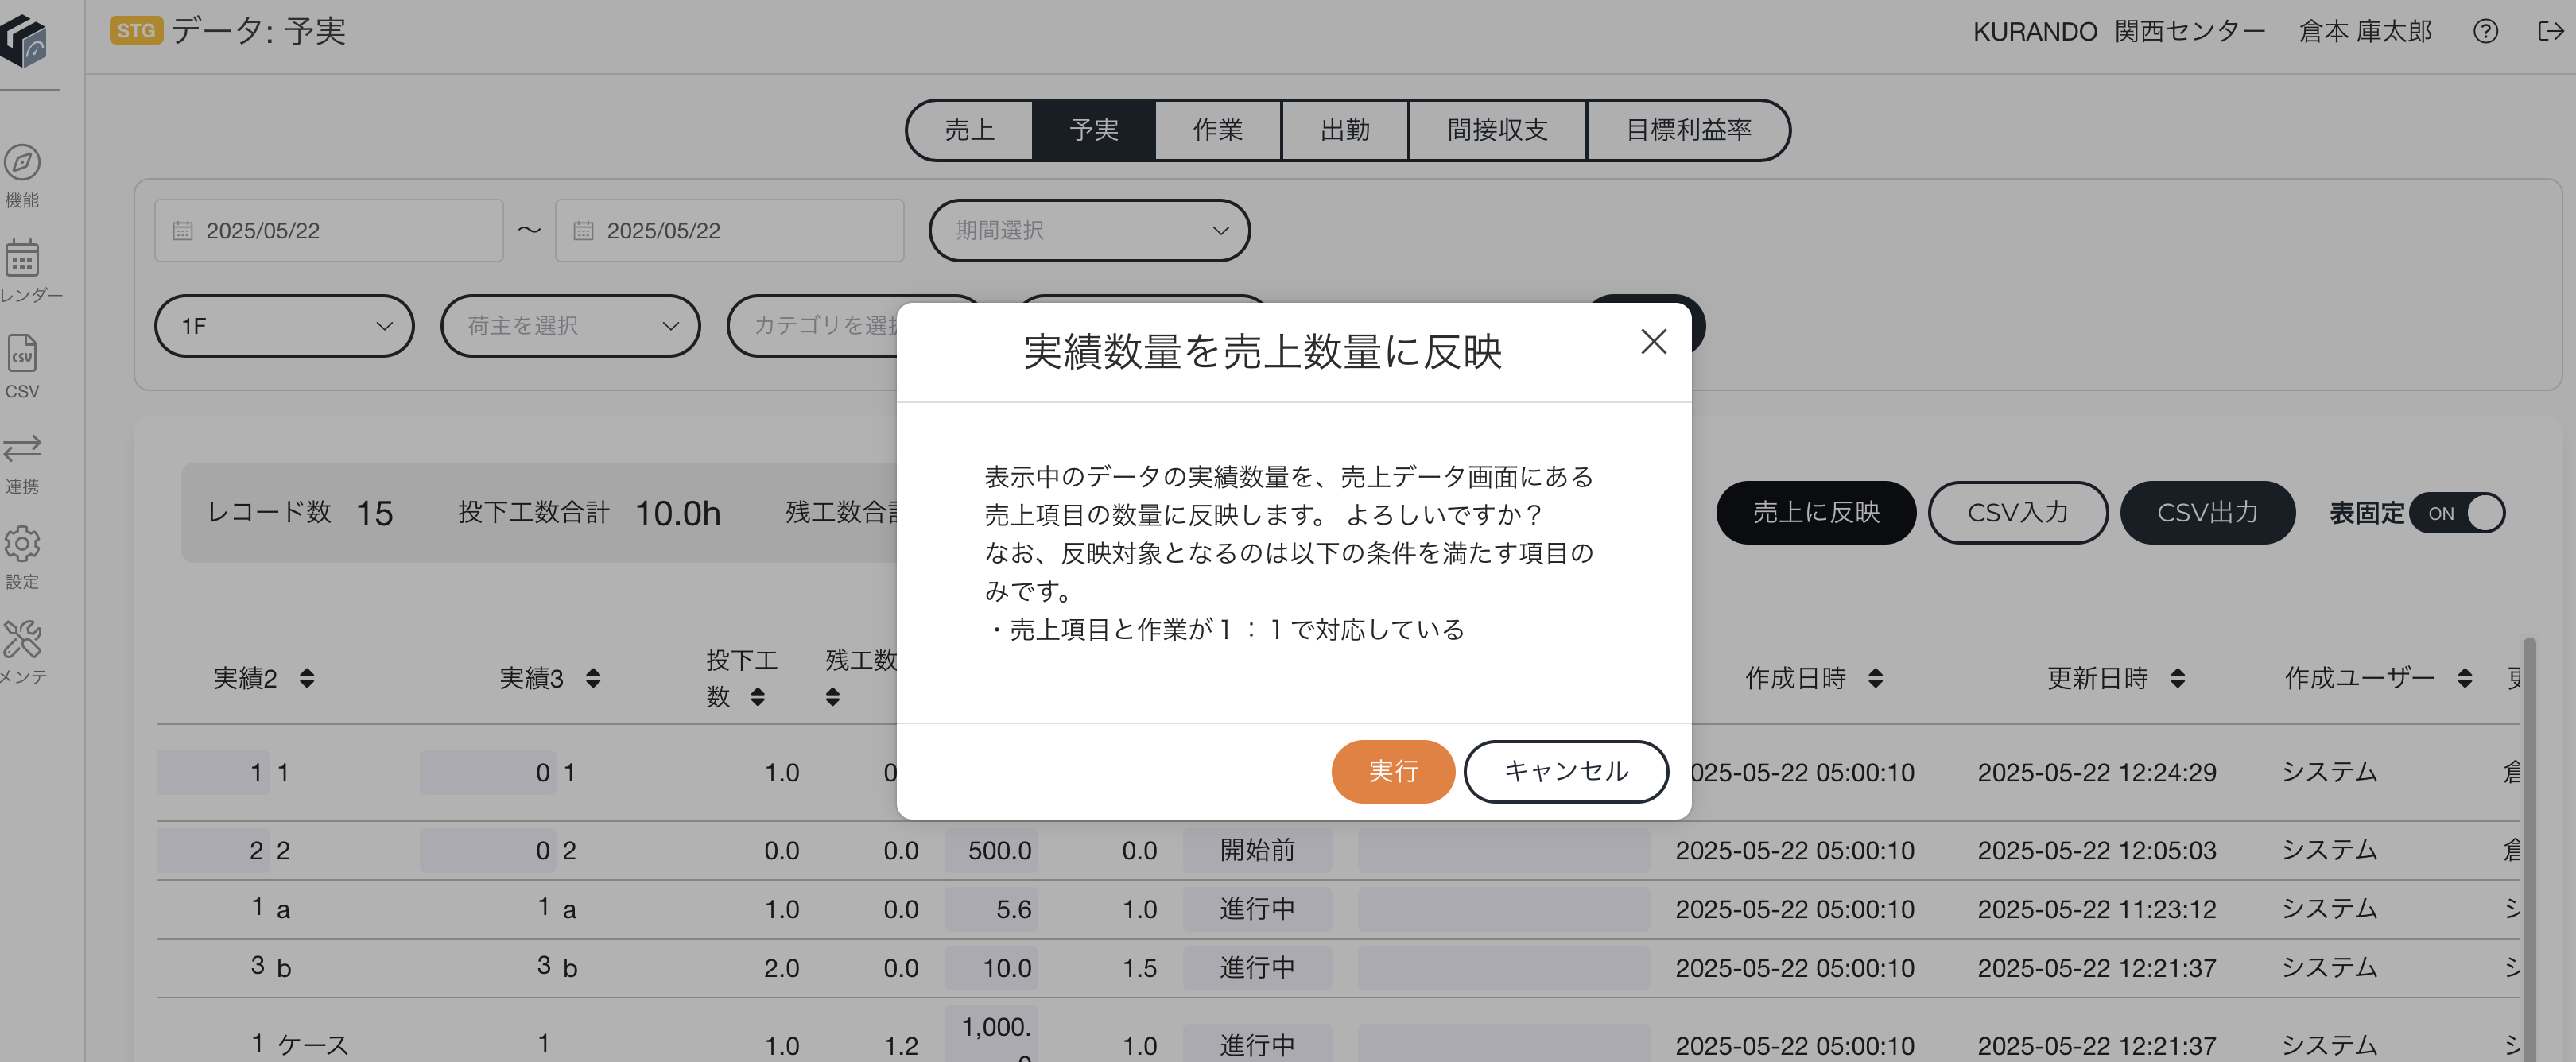The height and width of the screenshot is (1062, 2576).
Task: Open the 連携 arrows sidebar icon
Action: click(22, 447)
